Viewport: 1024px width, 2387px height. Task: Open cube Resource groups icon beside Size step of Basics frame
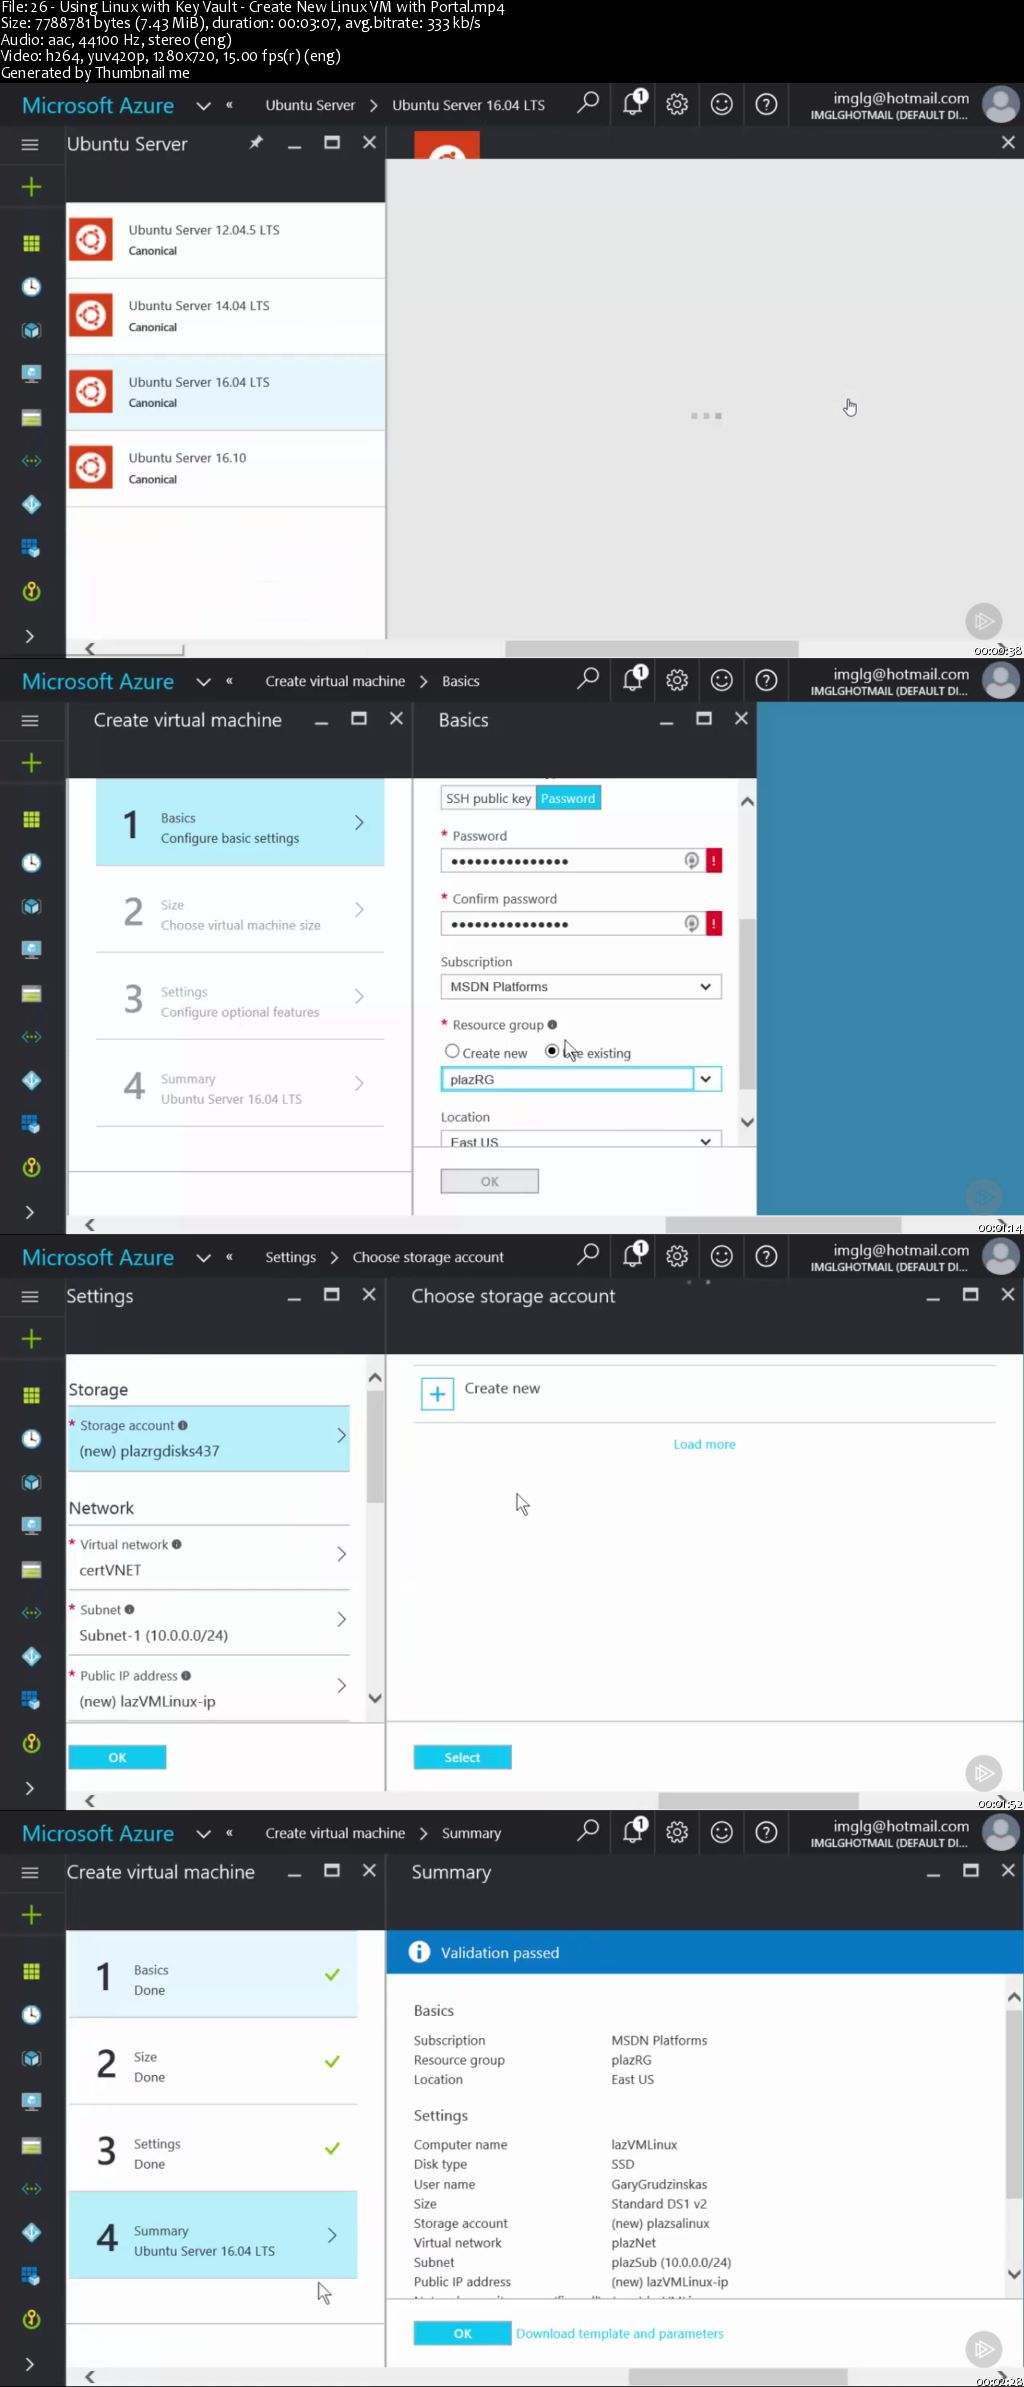[31, 906]
